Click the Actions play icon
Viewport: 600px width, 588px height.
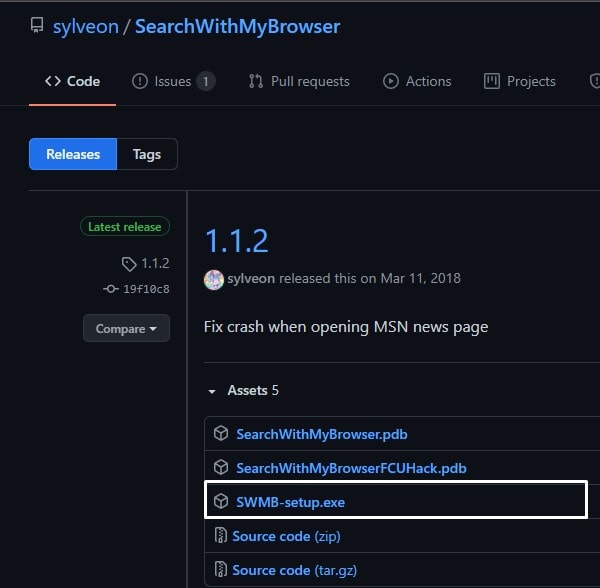pos(391,81)
